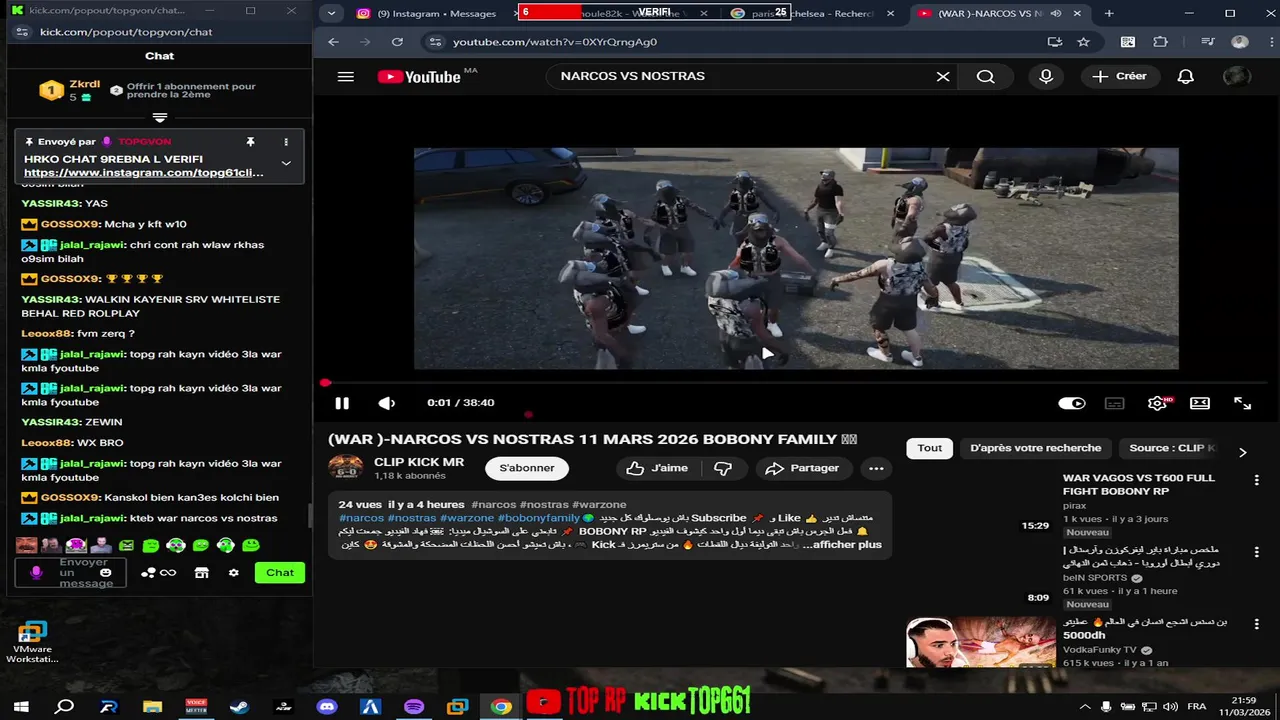Open CLIP KICK MR channel name
This screenshot has height=720, width=1280.
click(419, 462)
